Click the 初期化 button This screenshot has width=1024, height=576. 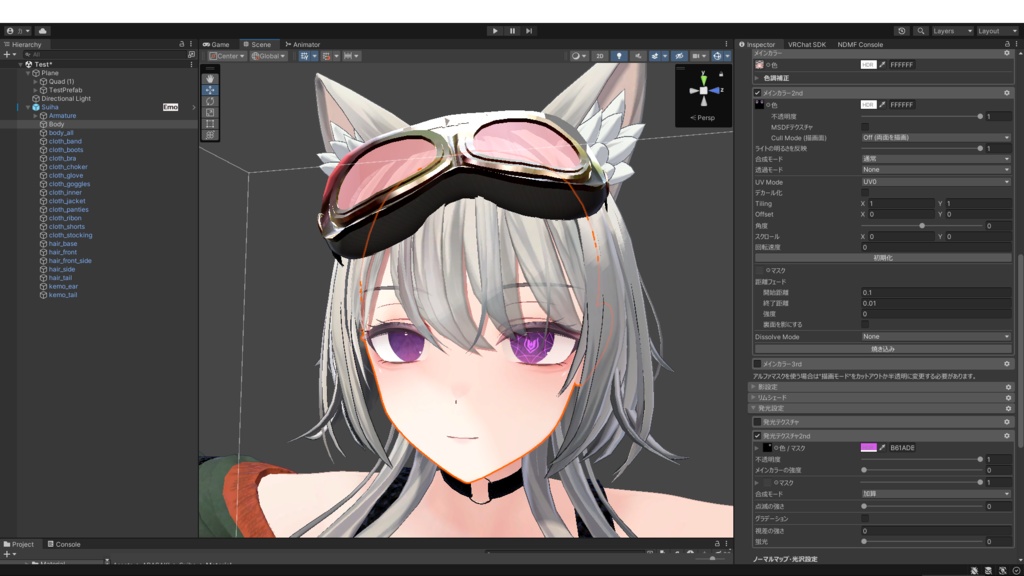click(883, 258)
